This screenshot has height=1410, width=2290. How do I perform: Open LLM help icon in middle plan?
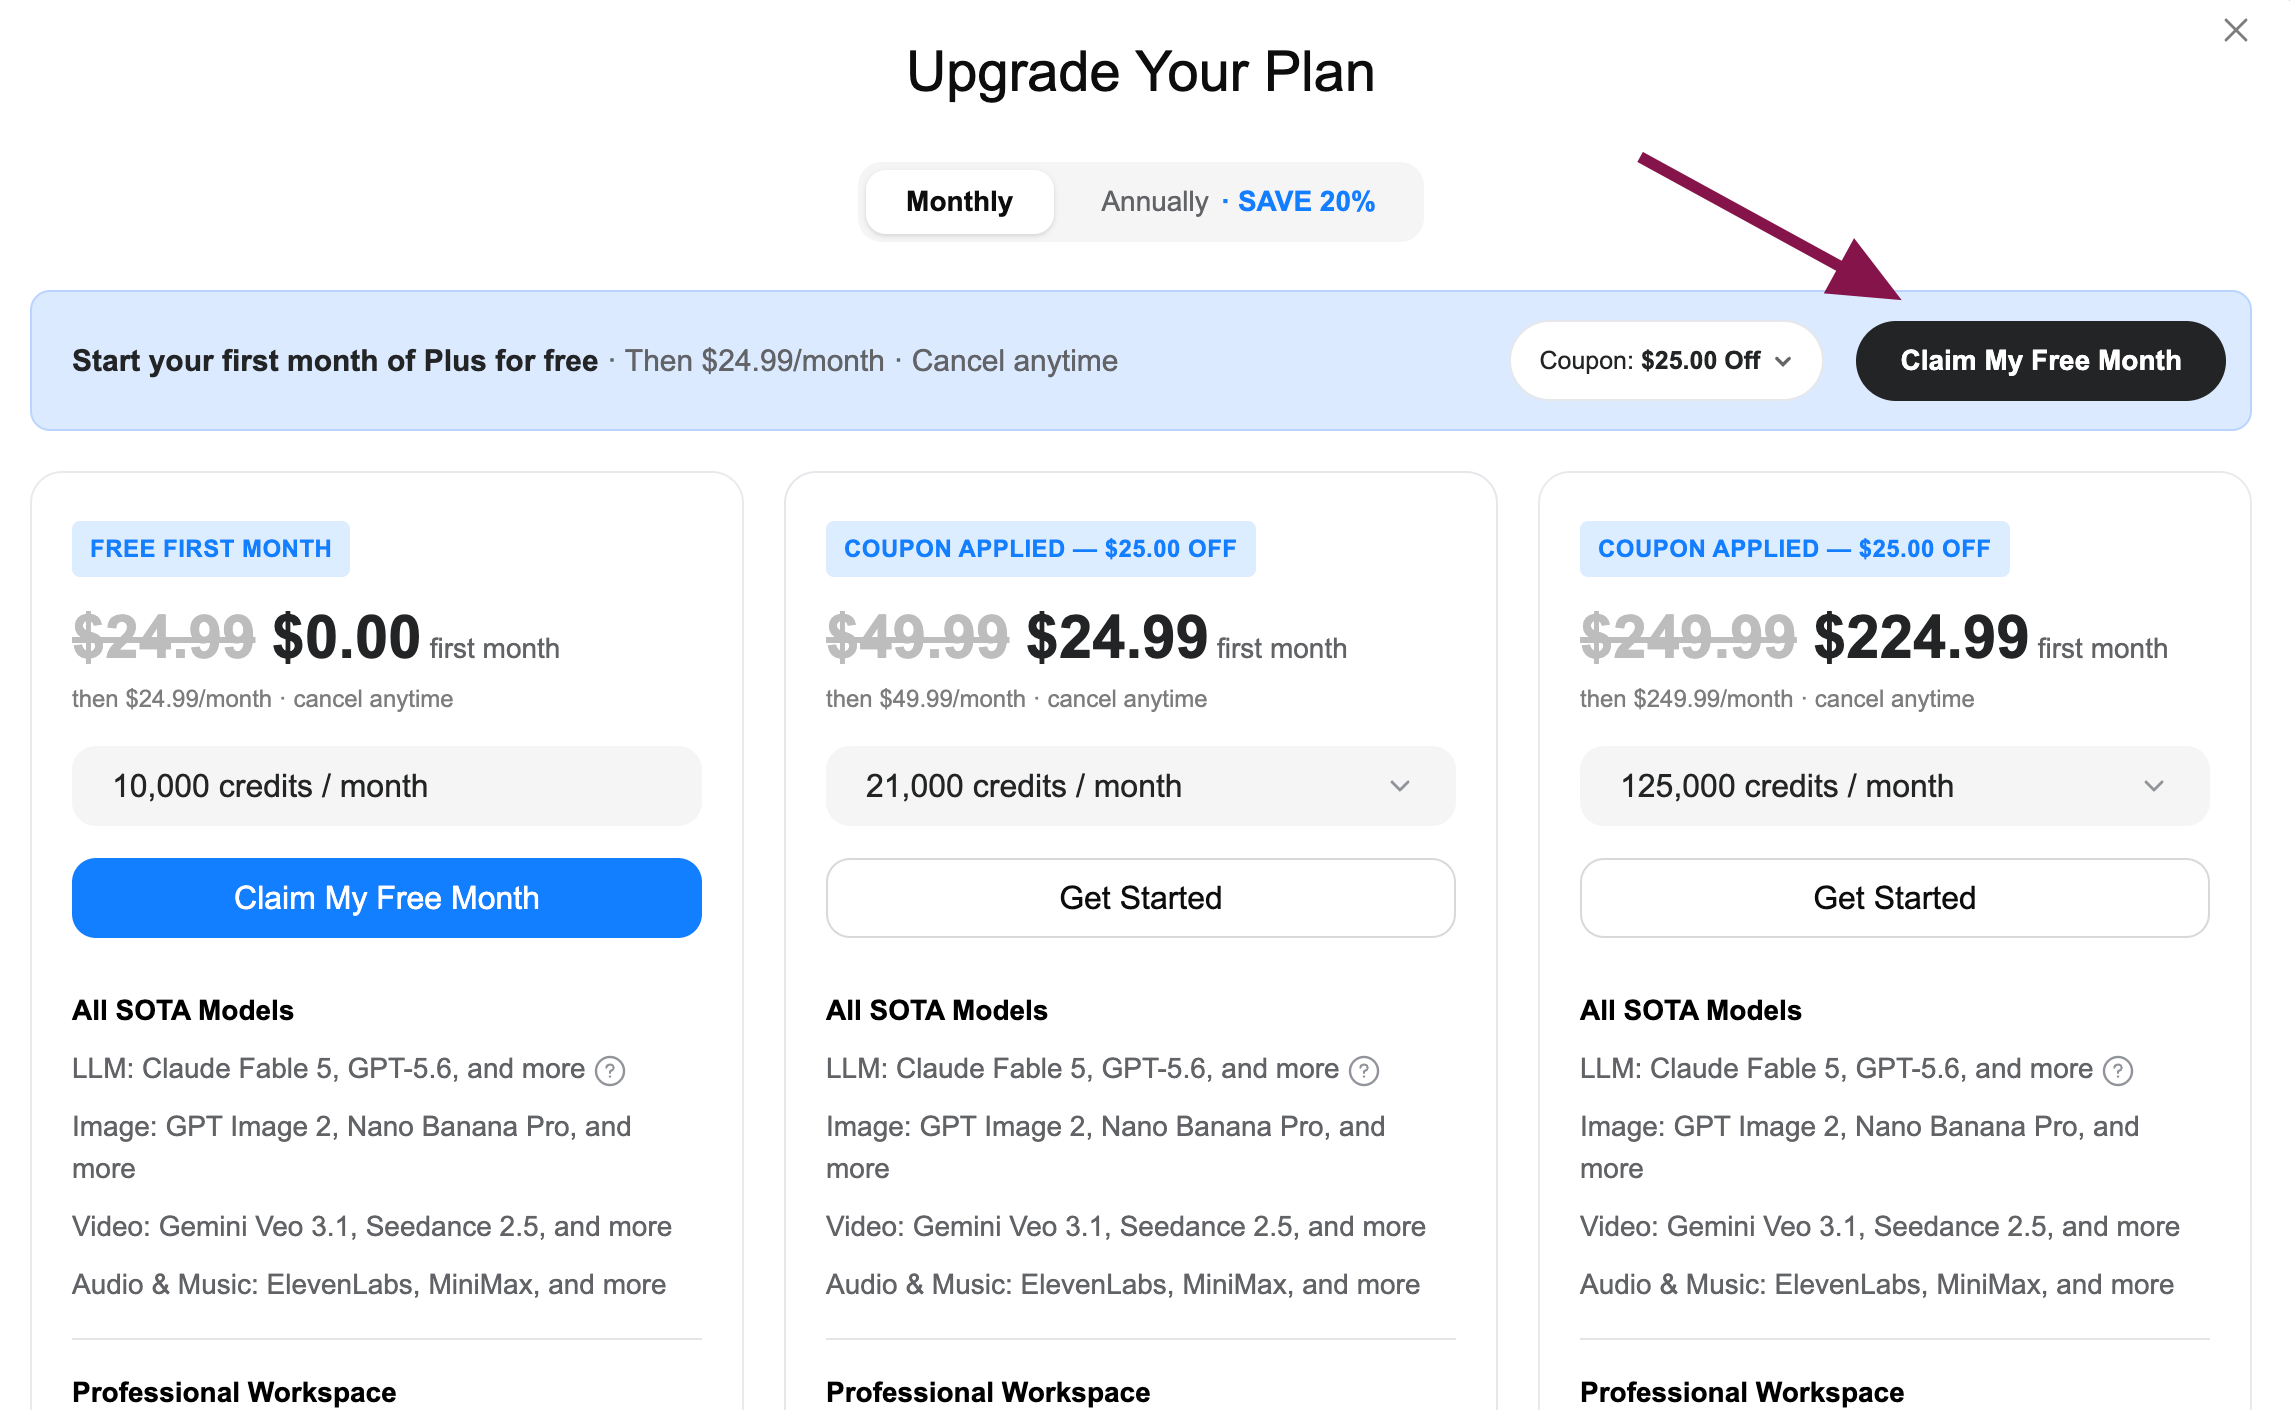click(1364, 1071)
